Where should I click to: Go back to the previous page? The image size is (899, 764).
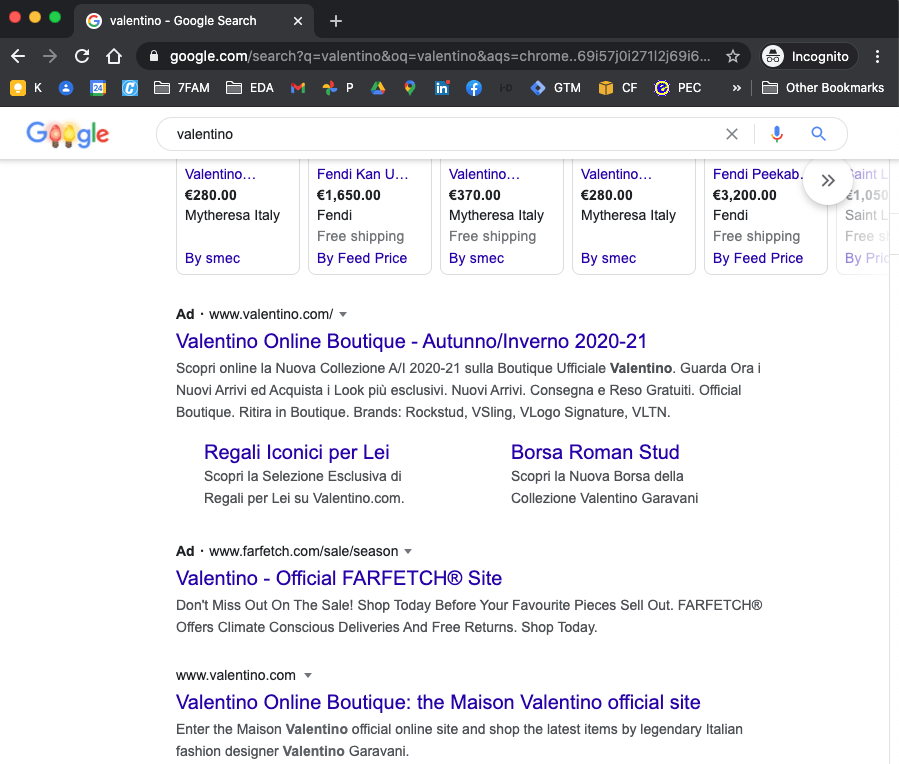pyautogui.click(x=18, y=56)
